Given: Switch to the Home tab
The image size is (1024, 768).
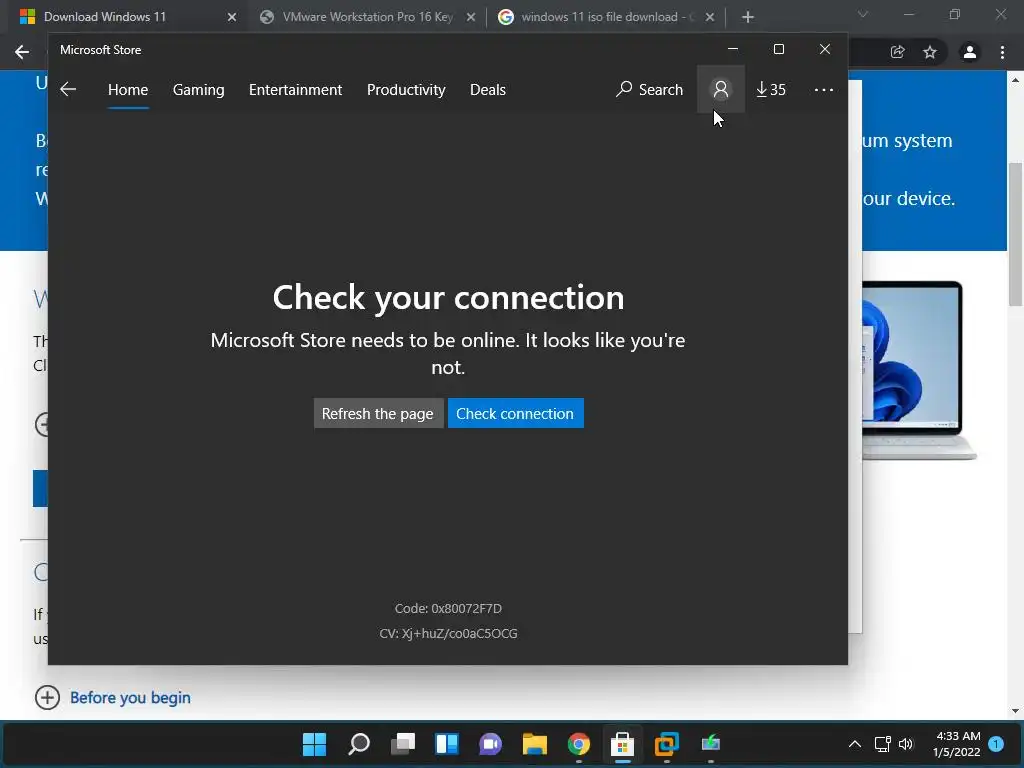Looking at the screenshot, I should (128, 89).
